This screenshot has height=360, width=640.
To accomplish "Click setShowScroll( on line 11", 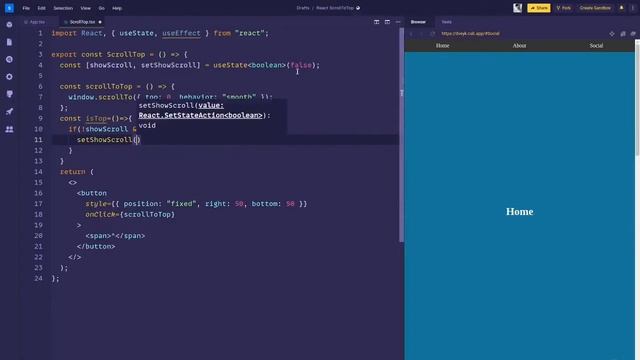I will point(107,140).
